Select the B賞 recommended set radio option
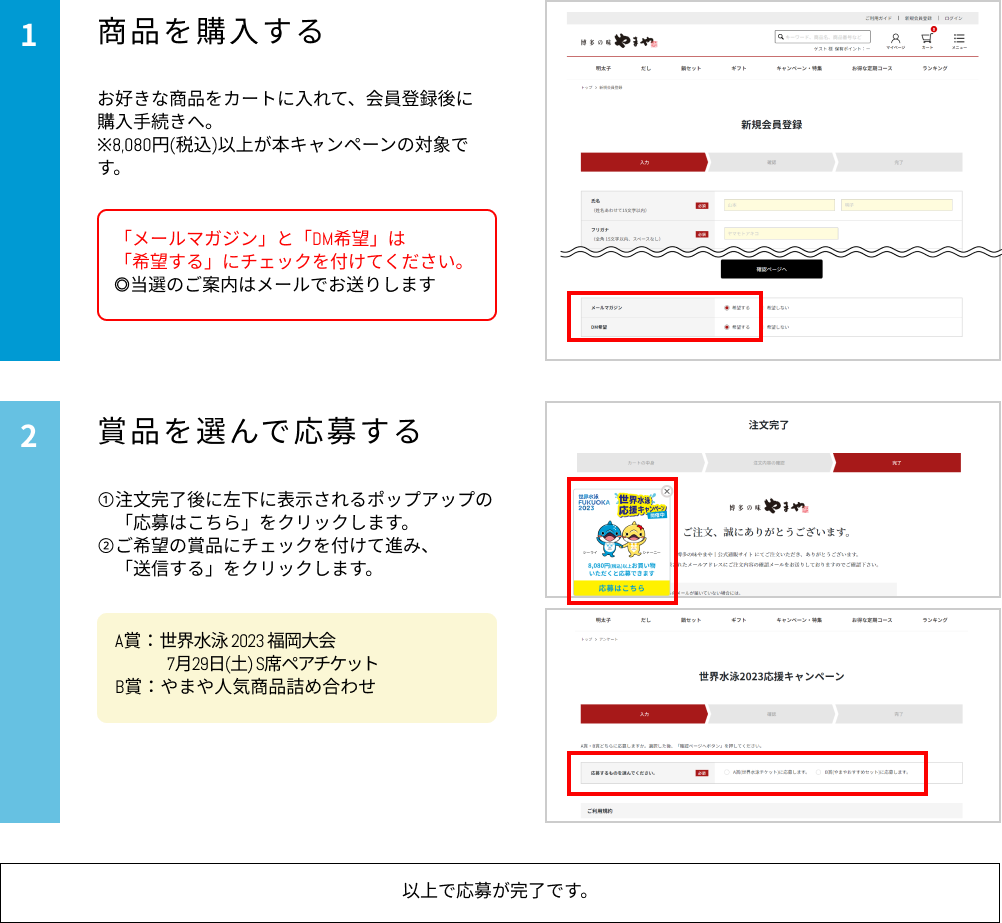 tap(819, 772)
